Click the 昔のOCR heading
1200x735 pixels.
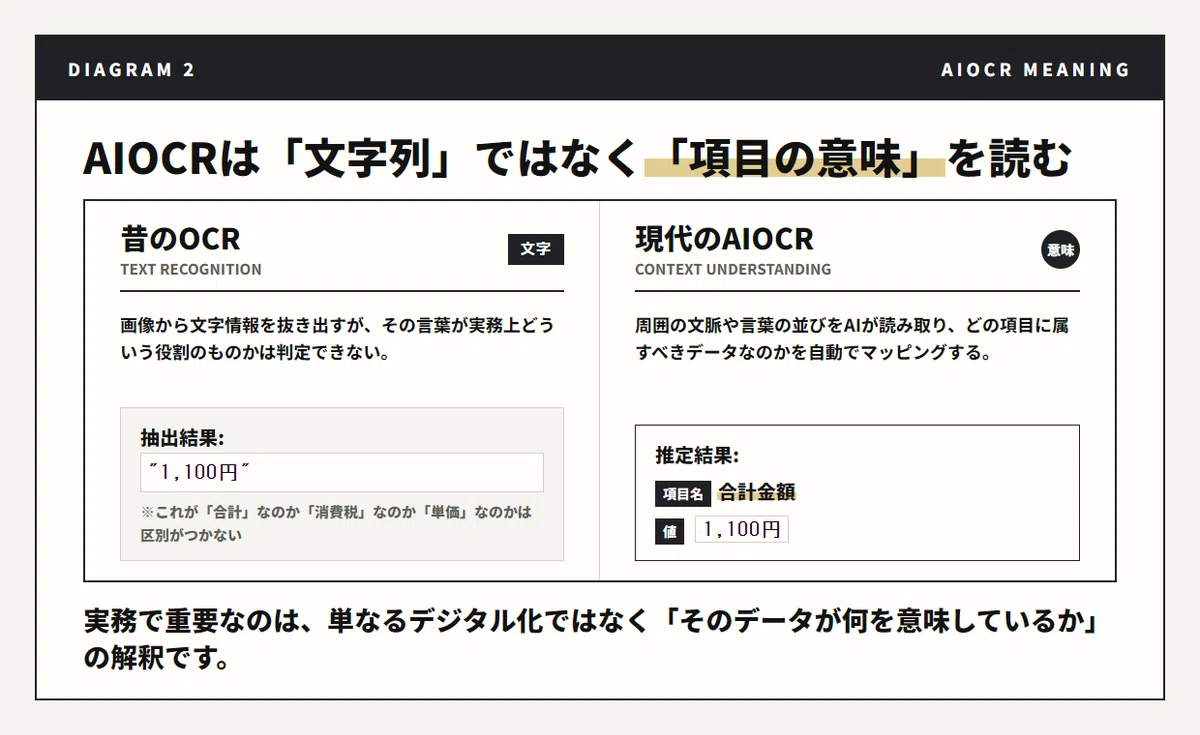[x=180, y=239]
